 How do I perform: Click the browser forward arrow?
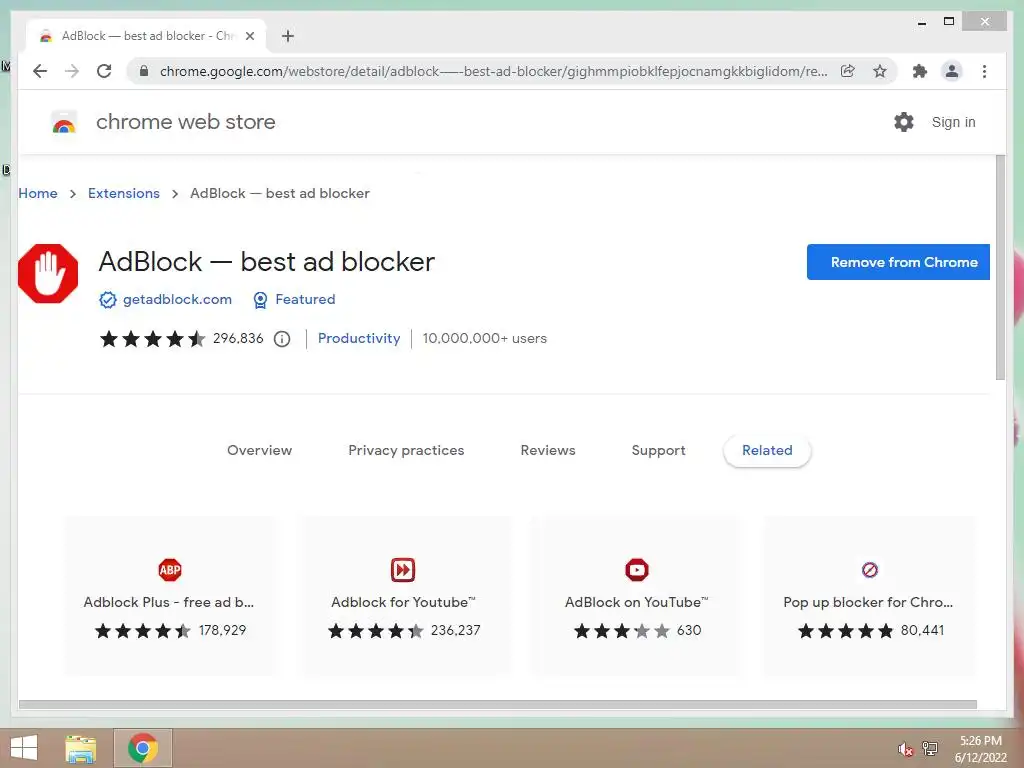[72, 71]
